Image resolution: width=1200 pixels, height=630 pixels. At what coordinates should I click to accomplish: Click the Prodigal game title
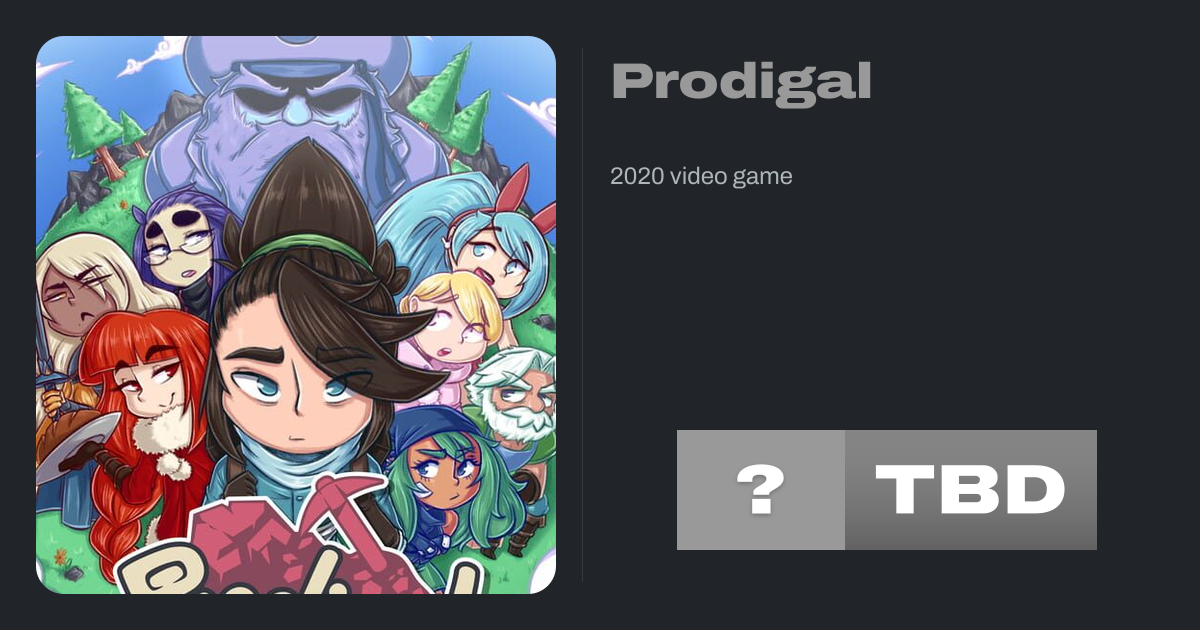tap(741, 82)
